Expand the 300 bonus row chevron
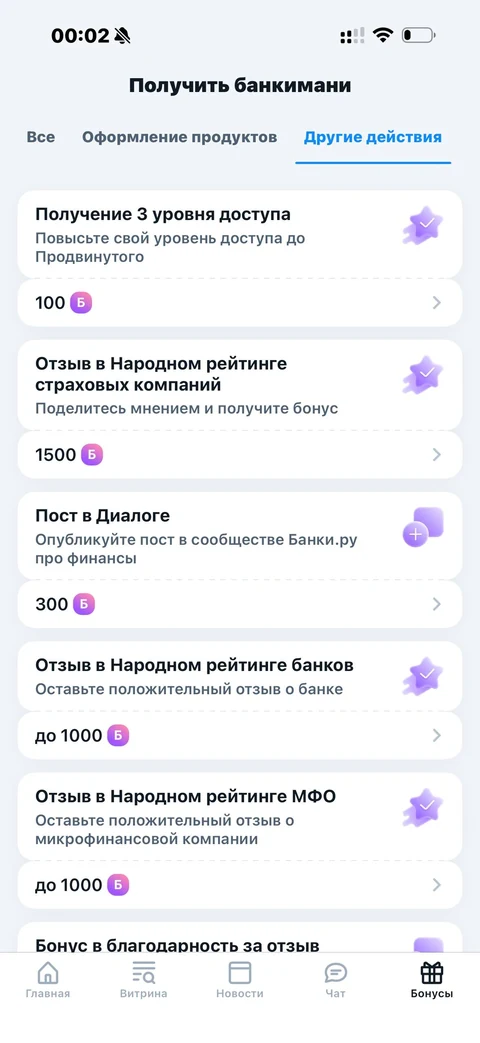480x1043 pixels. pyautogui.click(x=437, y=604)
